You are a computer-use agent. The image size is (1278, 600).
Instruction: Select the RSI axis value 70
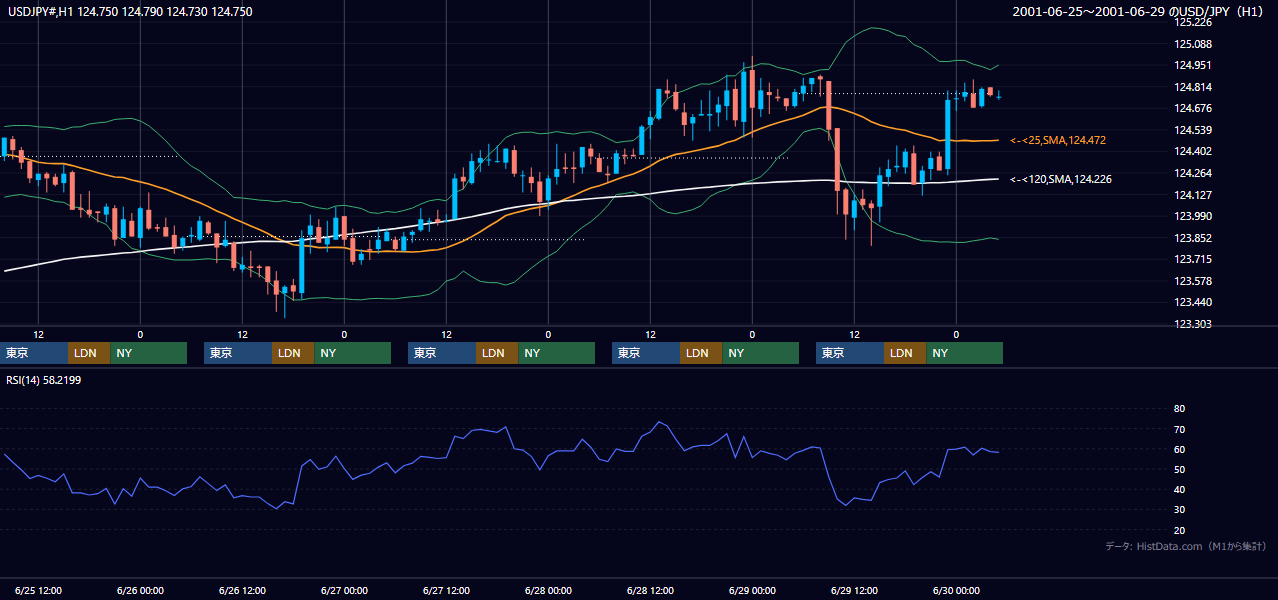[x=1179, y=429]
